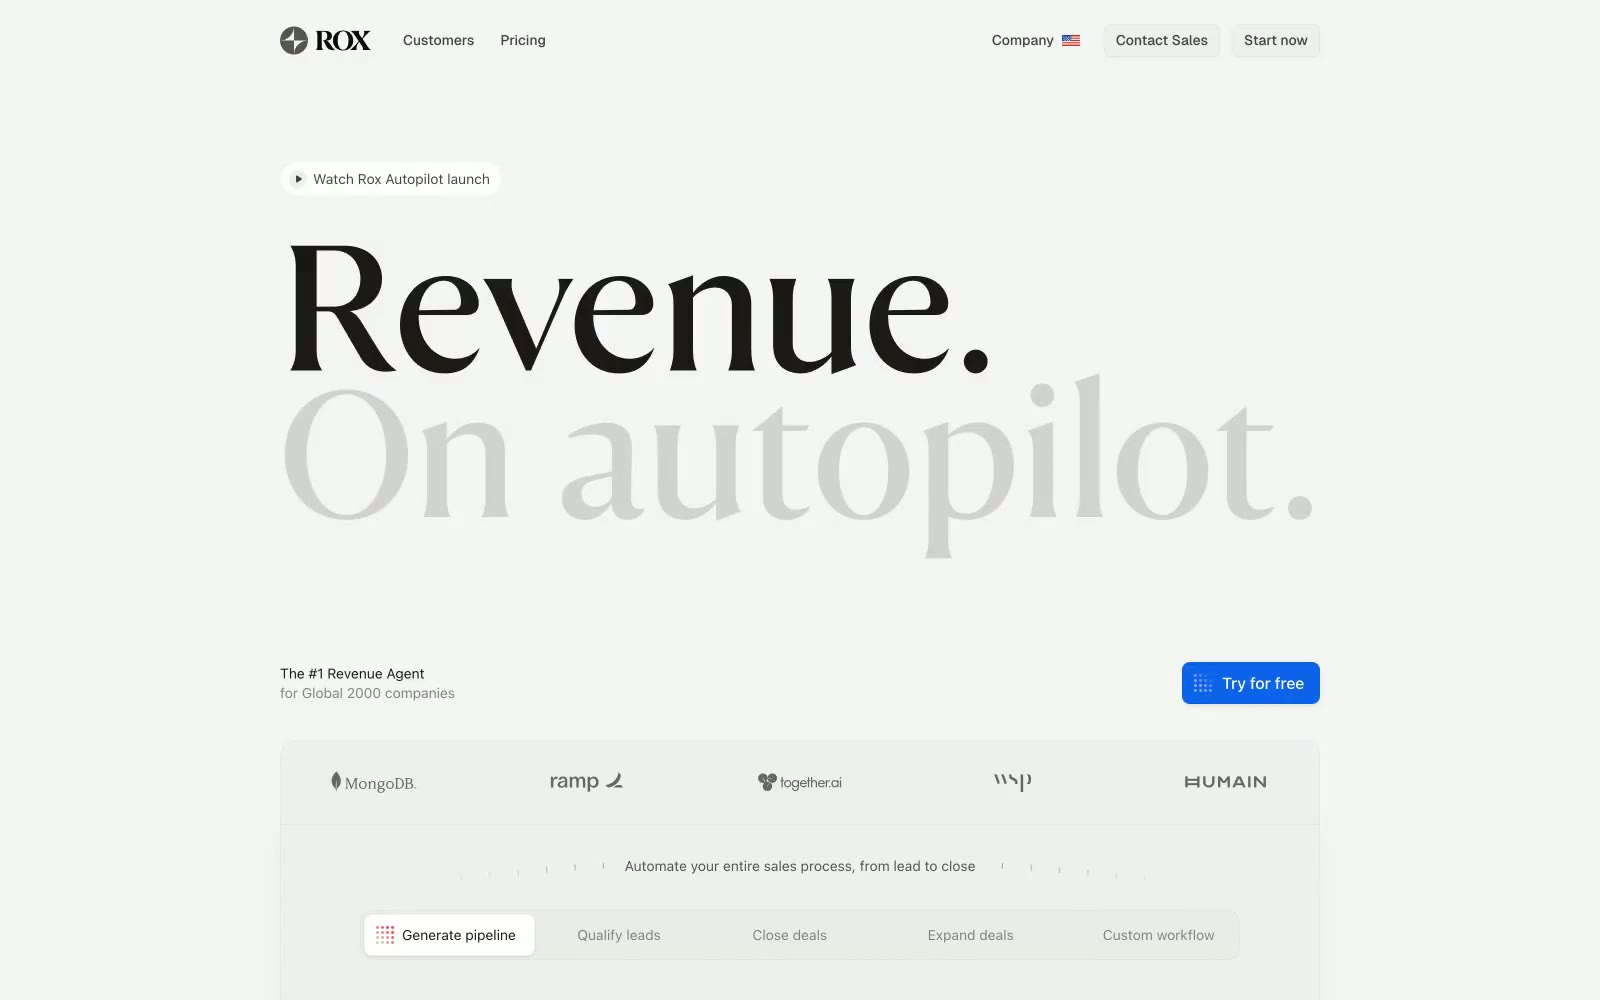Image resolution: width=1600 pixels, height=1000 pixels.
Task: Click the WSP logo
Action: click(1012, 782)
